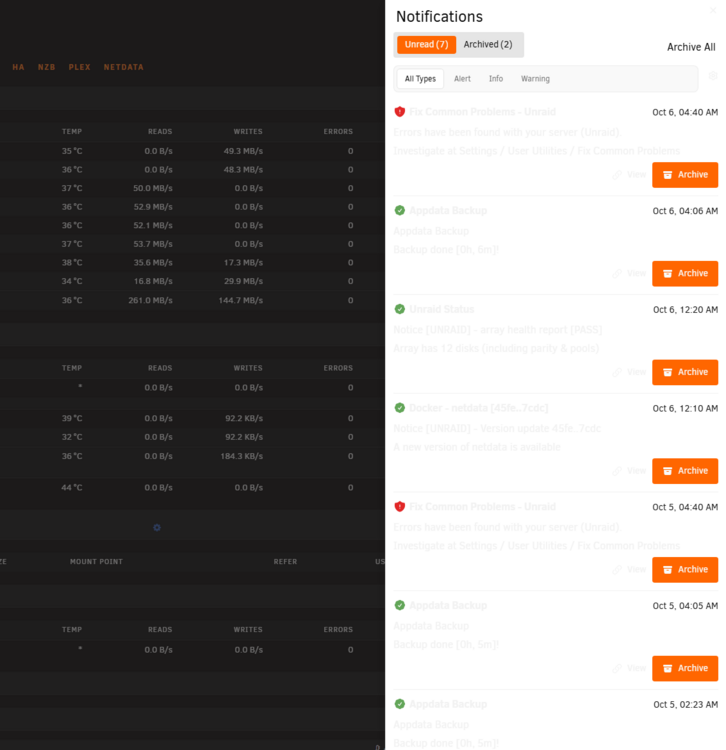Click green check icon on Oct 5, 04:05 AM backup
The height and width of the screenshot is (750, 726).
[400, 606]
